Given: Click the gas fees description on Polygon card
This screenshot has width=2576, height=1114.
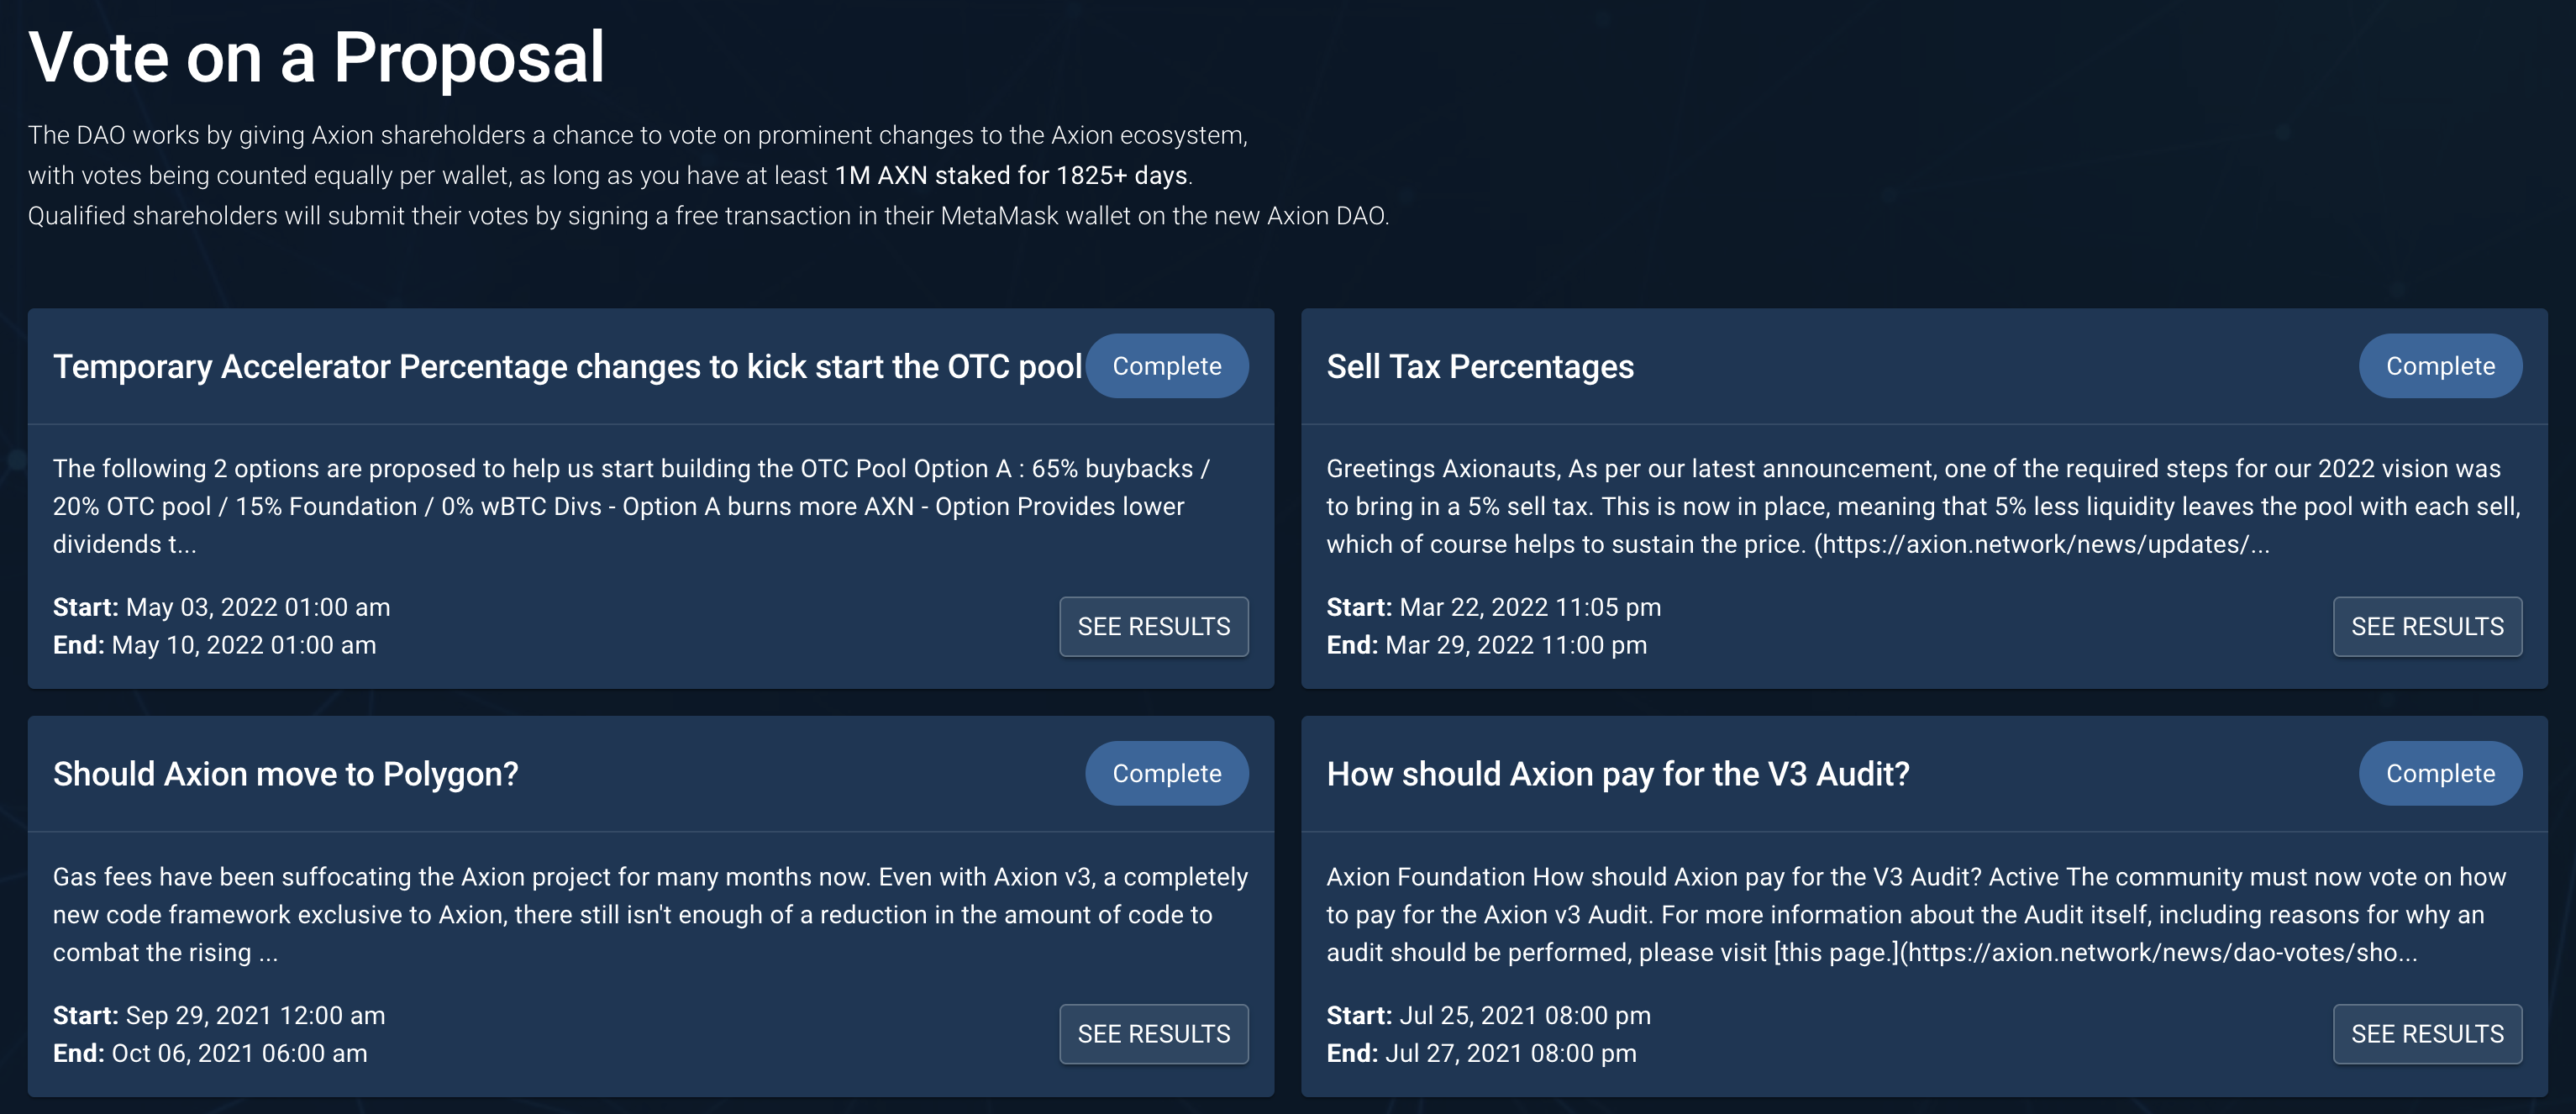Looking at the screenshot, I should (x=650, y=914).
